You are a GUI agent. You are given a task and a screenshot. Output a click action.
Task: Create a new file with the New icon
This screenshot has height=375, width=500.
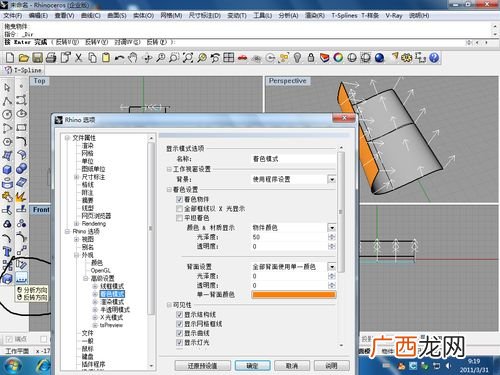pos(10,58)
